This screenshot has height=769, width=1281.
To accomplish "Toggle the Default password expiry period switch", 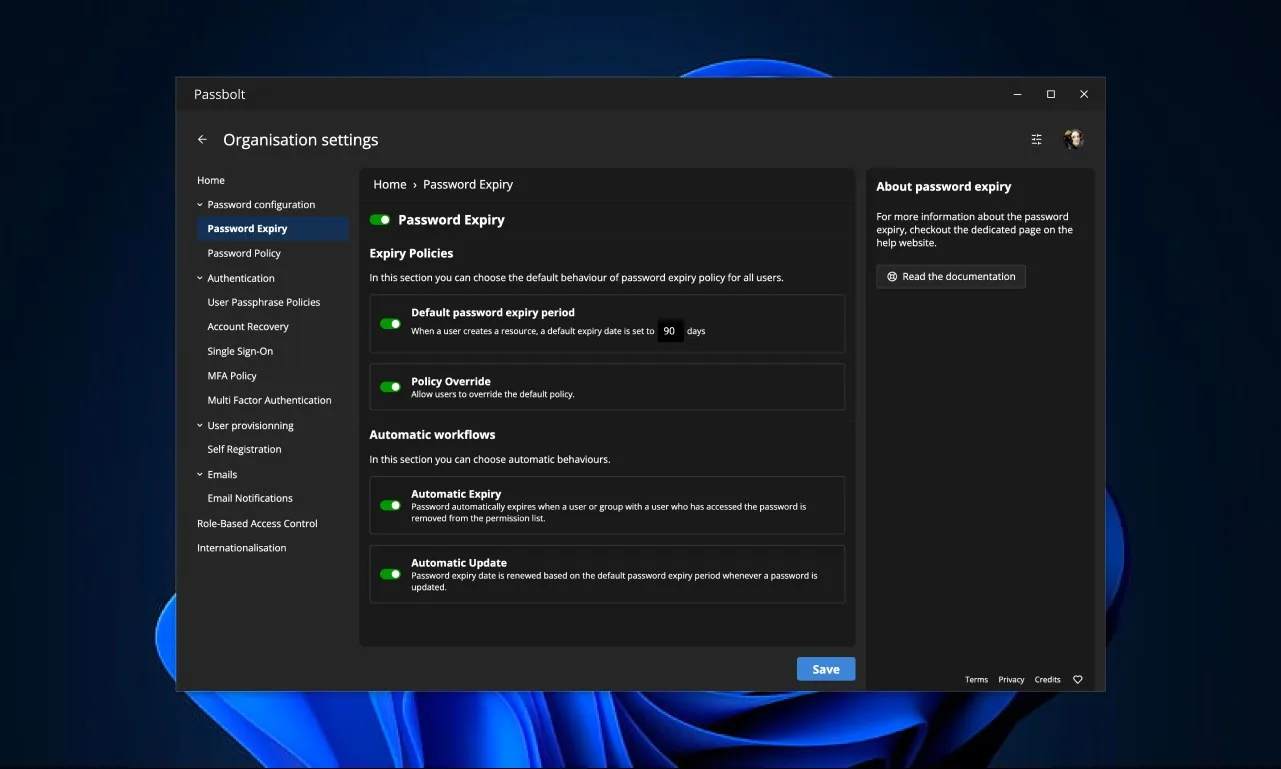I will [x=390, y=324].
